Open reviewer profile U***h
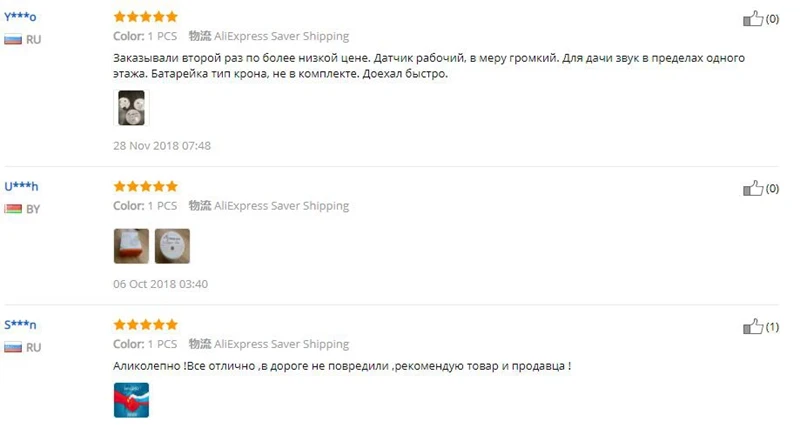800x428 pixels. click(21, 186)
